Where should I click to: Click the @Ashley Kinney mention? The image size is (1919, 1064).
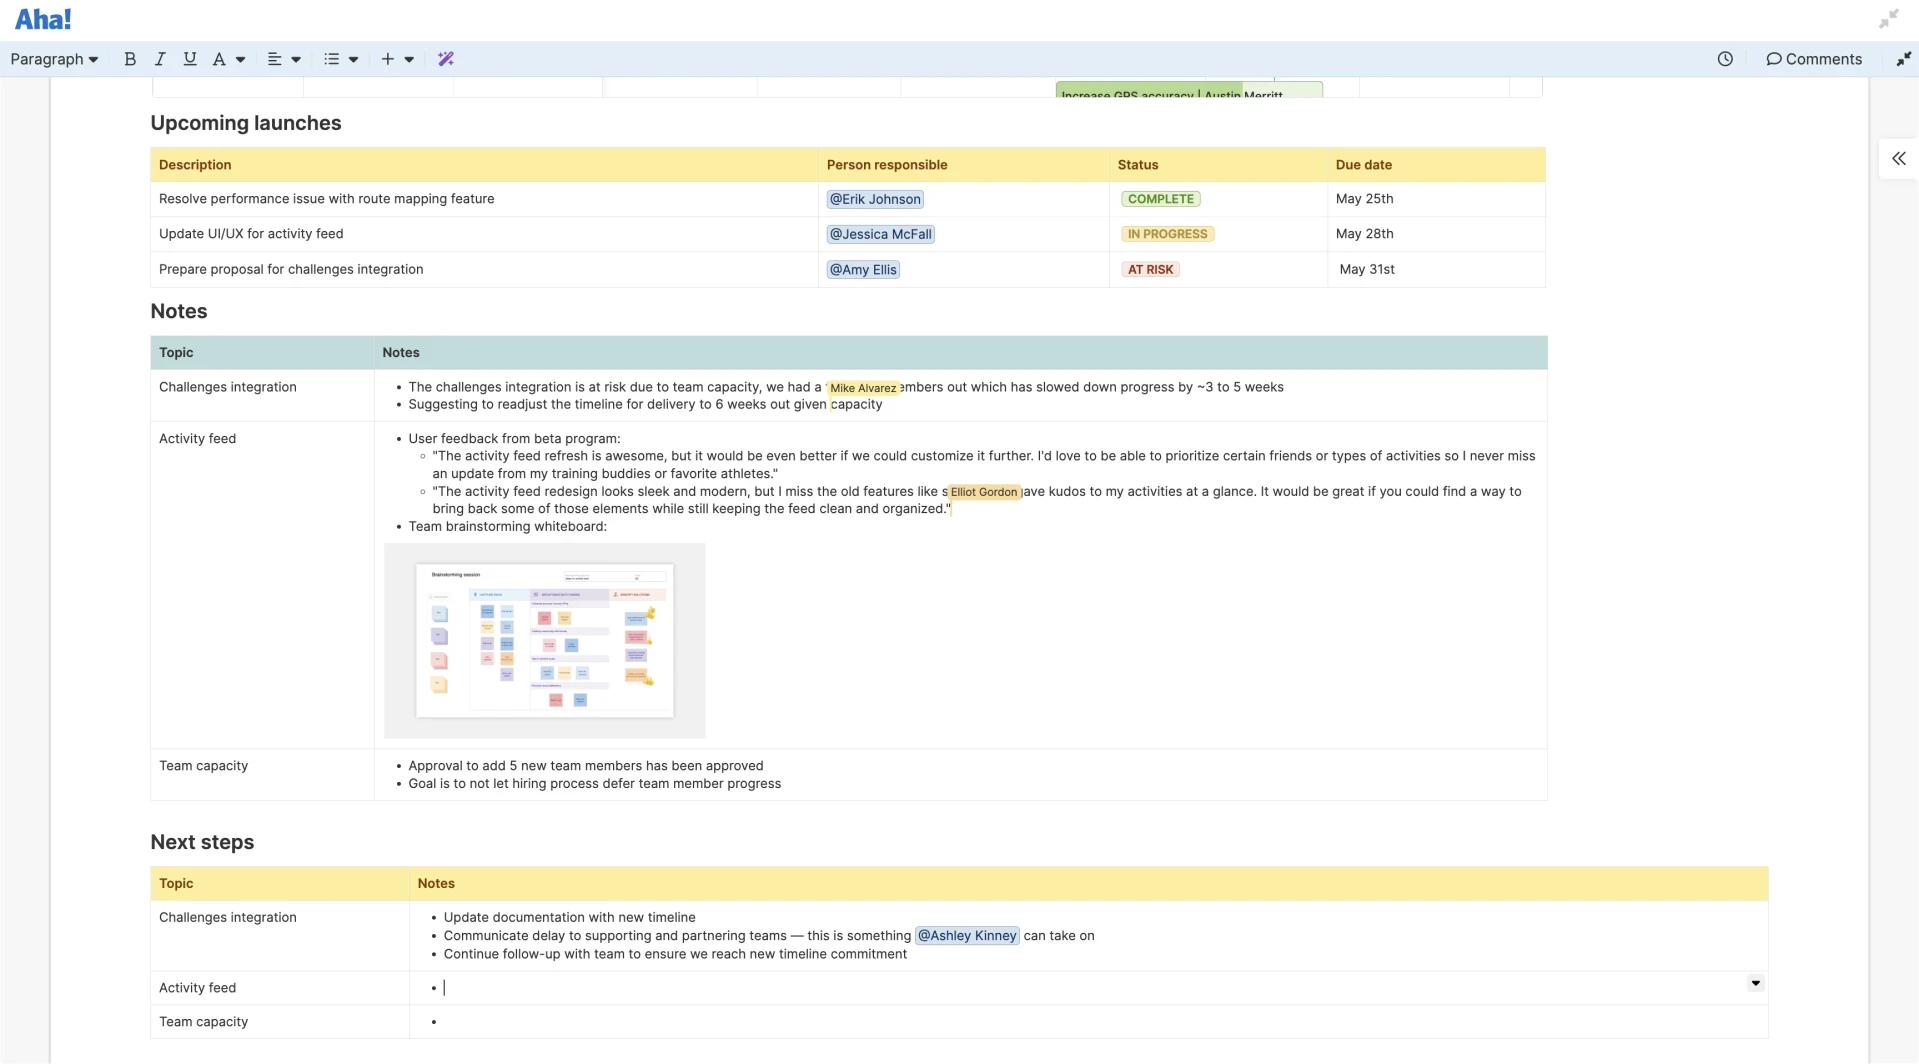click(x=966, y=936)
